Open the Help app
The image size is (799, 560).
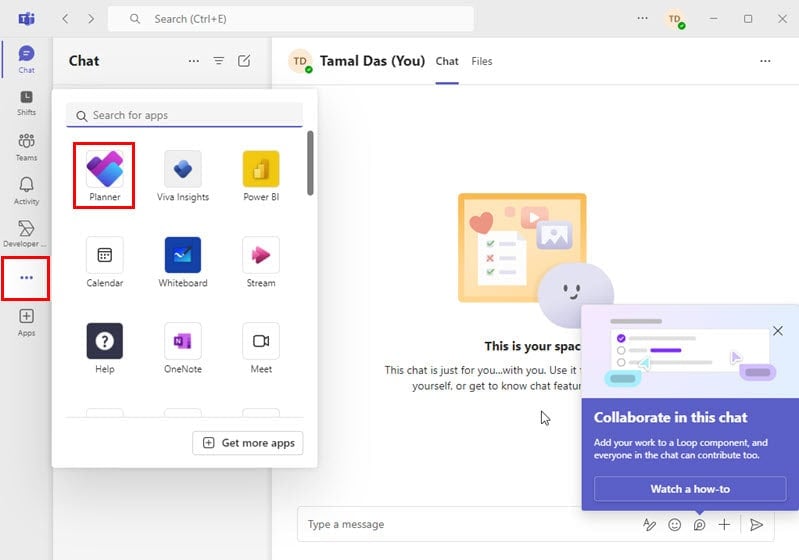(104, 348)
